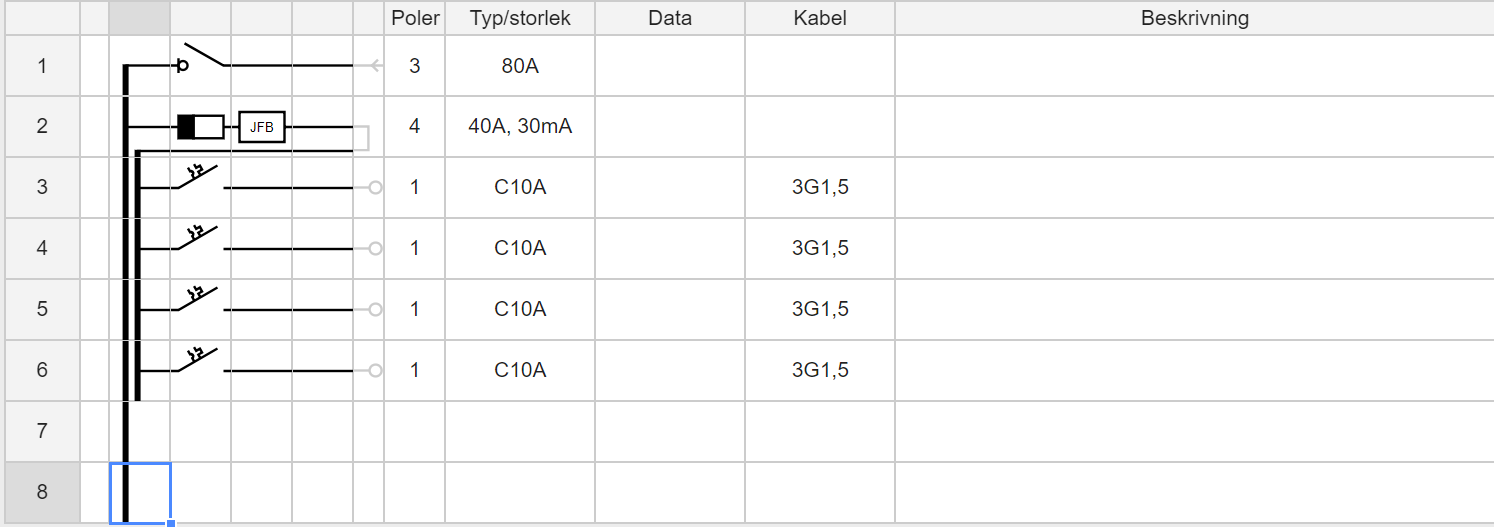Image resolution: width=1494 pixels, height=530 pixels.
Task: Click the incoming arrow symbol in row 1
Action: [374, 67]
